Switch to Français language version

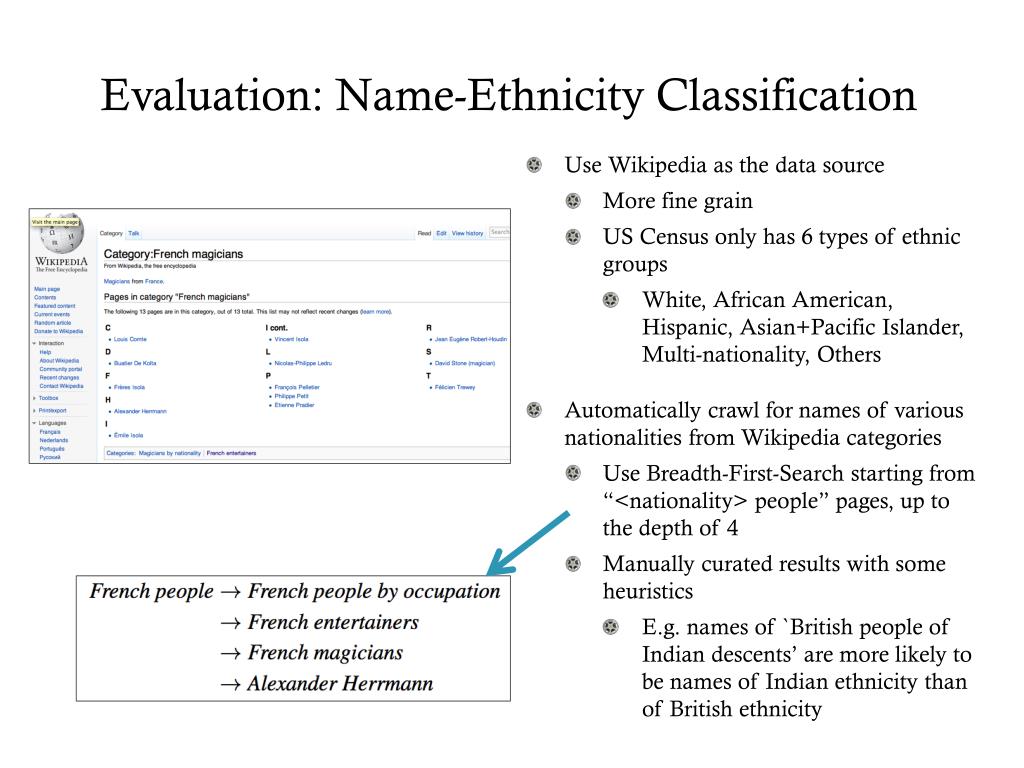[x=50, y=432]
